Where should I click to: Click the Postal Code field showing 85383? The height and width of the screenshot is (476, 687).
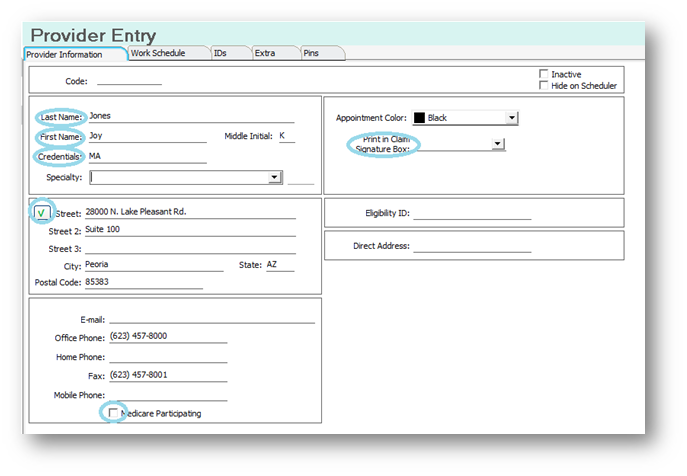point(145,283)
